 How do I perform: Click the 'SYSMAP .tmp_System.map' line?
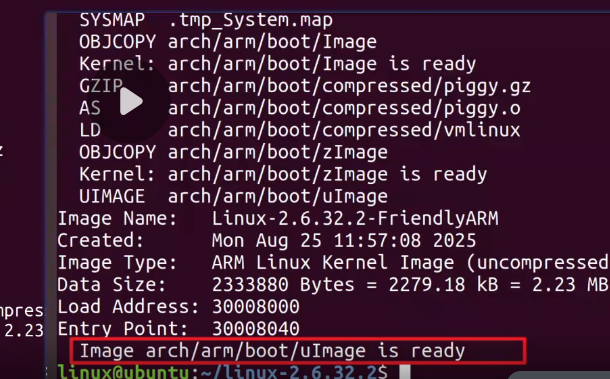[206, 20]
